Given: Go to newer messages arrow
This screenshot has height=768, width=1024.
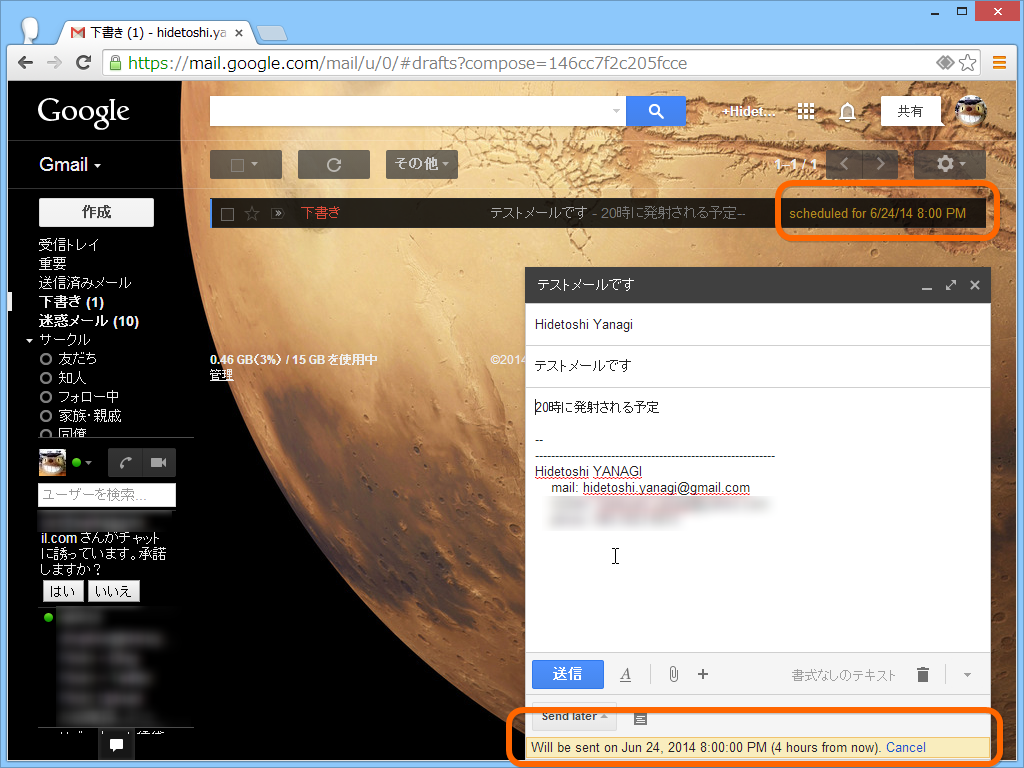Looking at the screenshot, I should (844, 164).
